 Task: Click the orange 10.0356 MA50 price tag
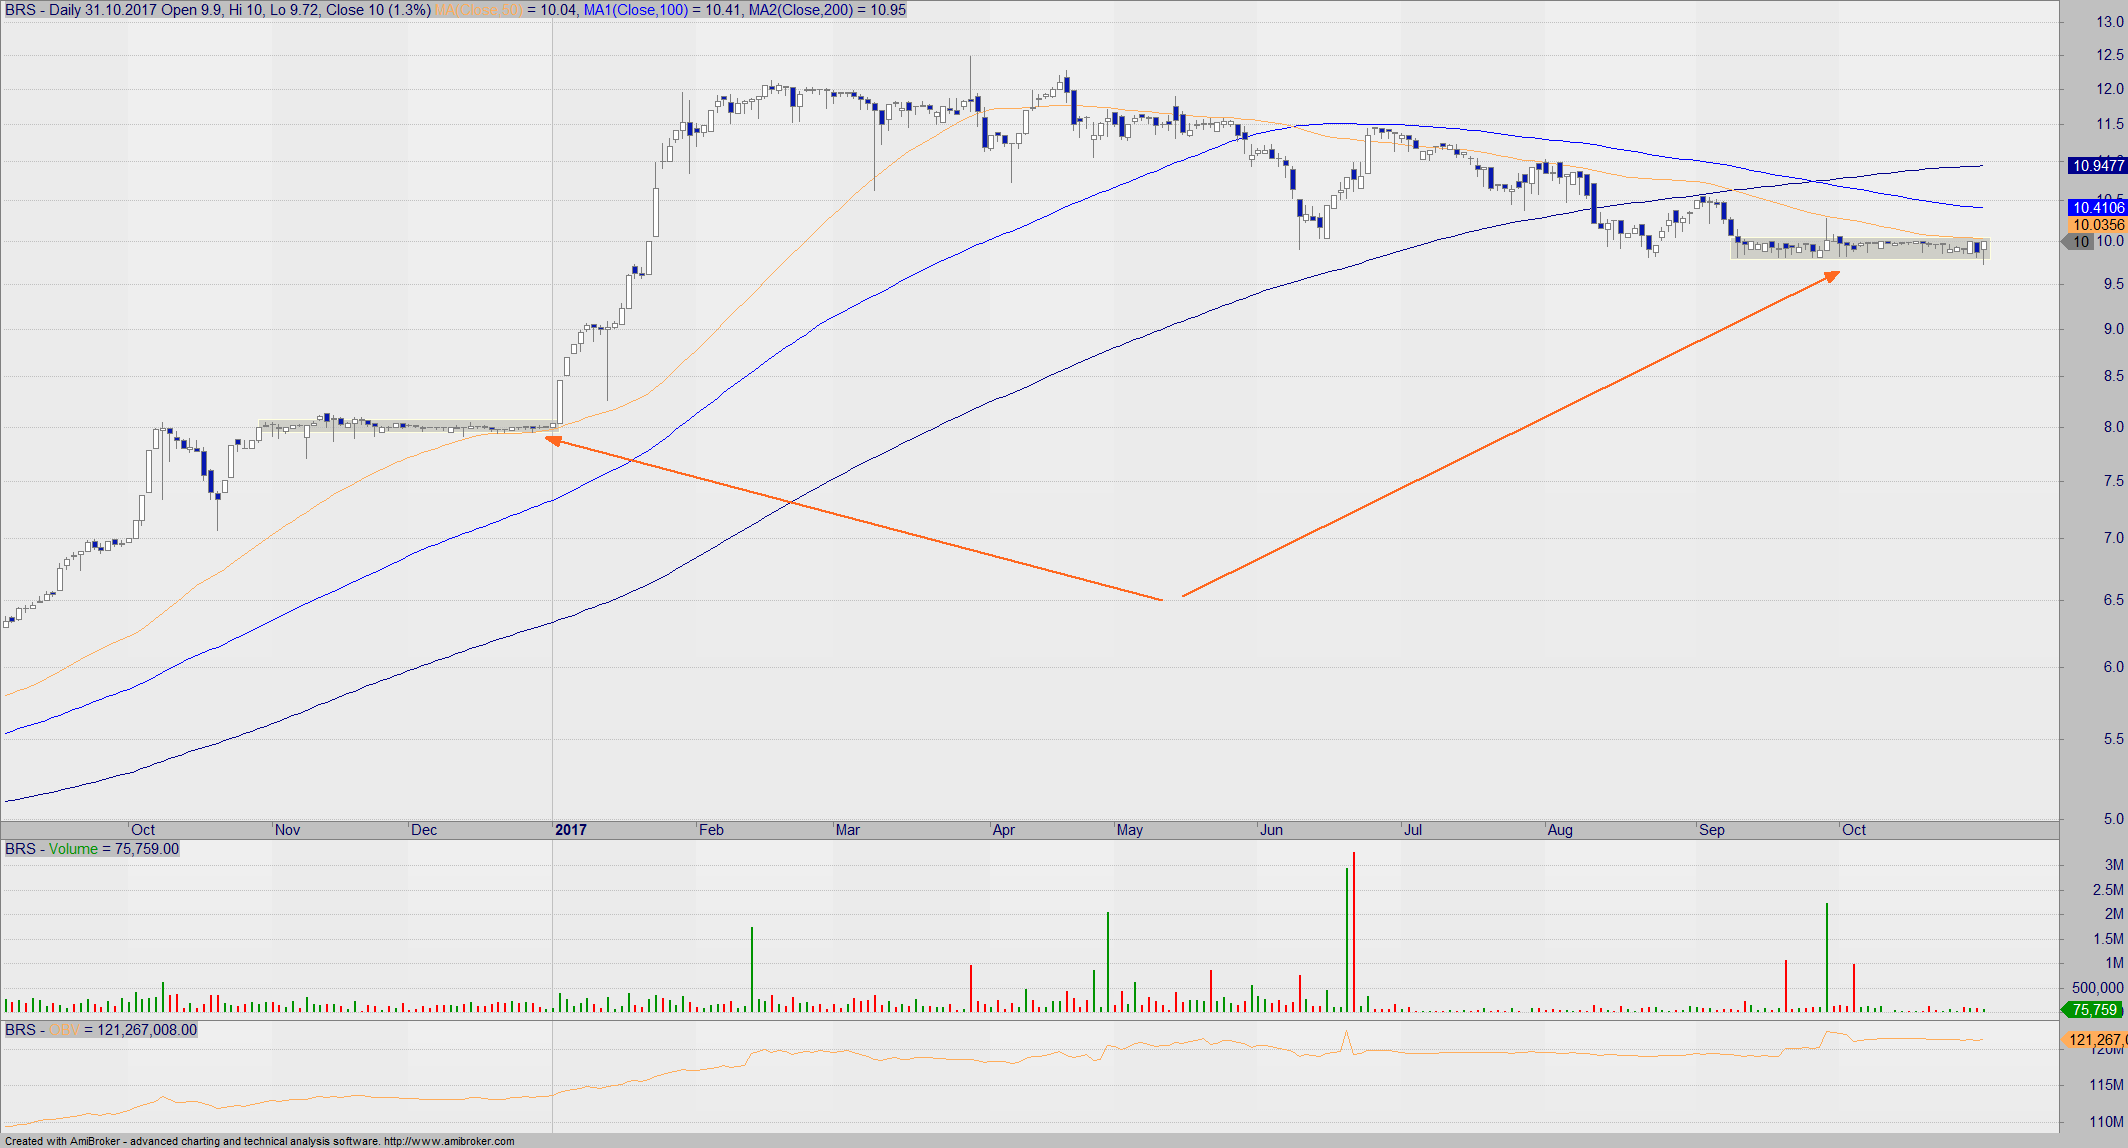2097,225
